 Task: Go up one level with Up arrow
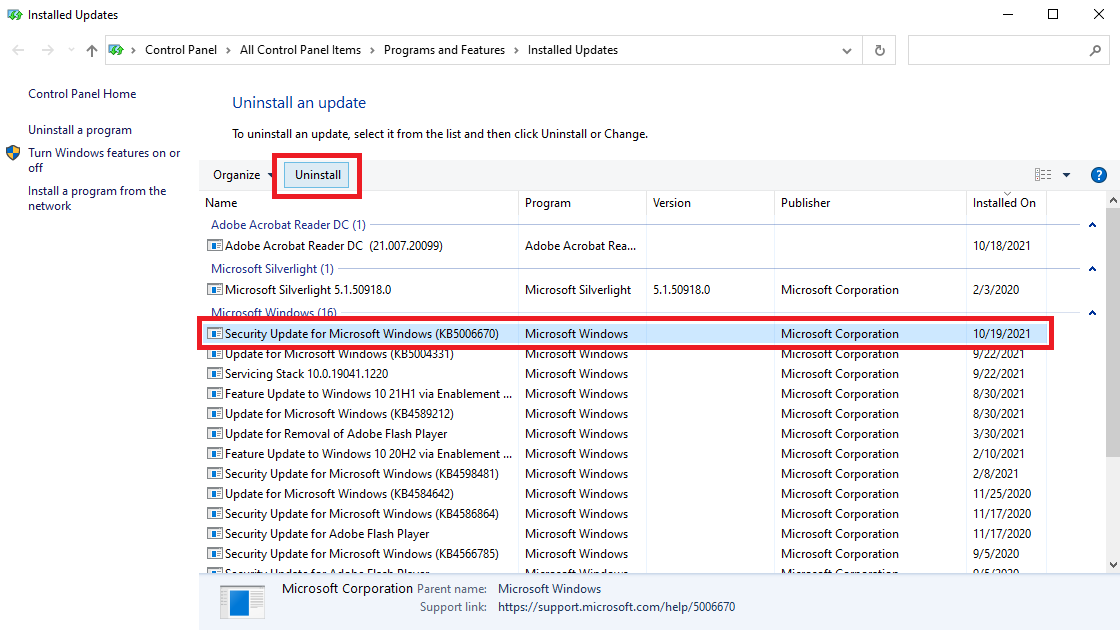(91, 50)
